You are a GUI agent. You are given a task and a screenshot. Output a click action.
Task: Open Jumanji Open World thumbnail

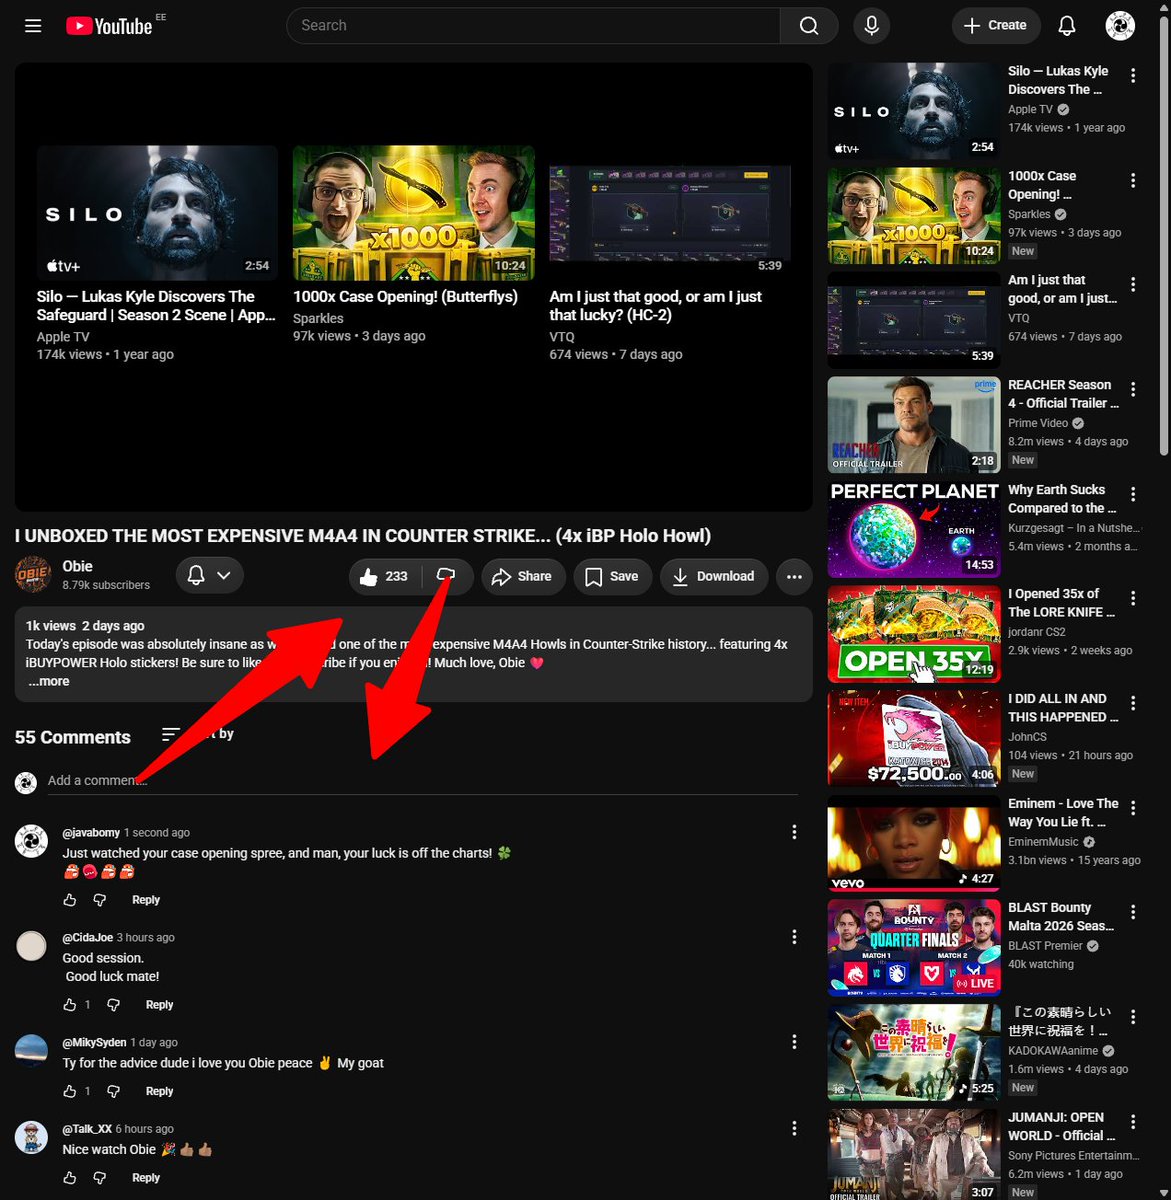tap(914, 1152)
